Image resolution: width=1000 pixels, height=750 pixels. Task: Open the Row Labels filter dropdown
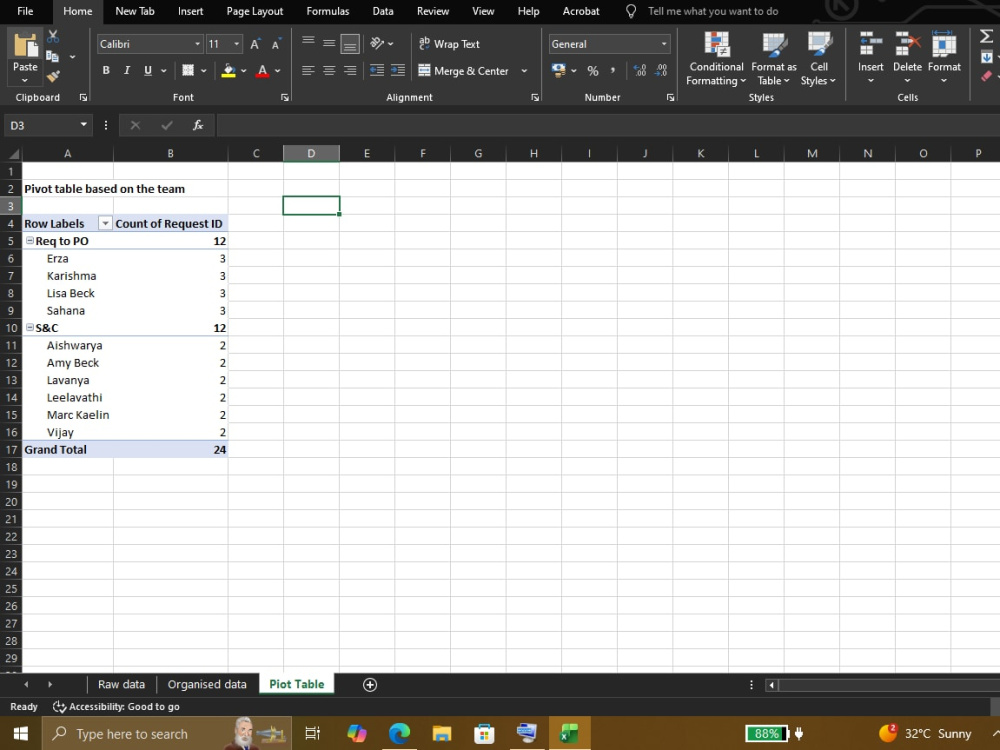[x=105, y=223]
